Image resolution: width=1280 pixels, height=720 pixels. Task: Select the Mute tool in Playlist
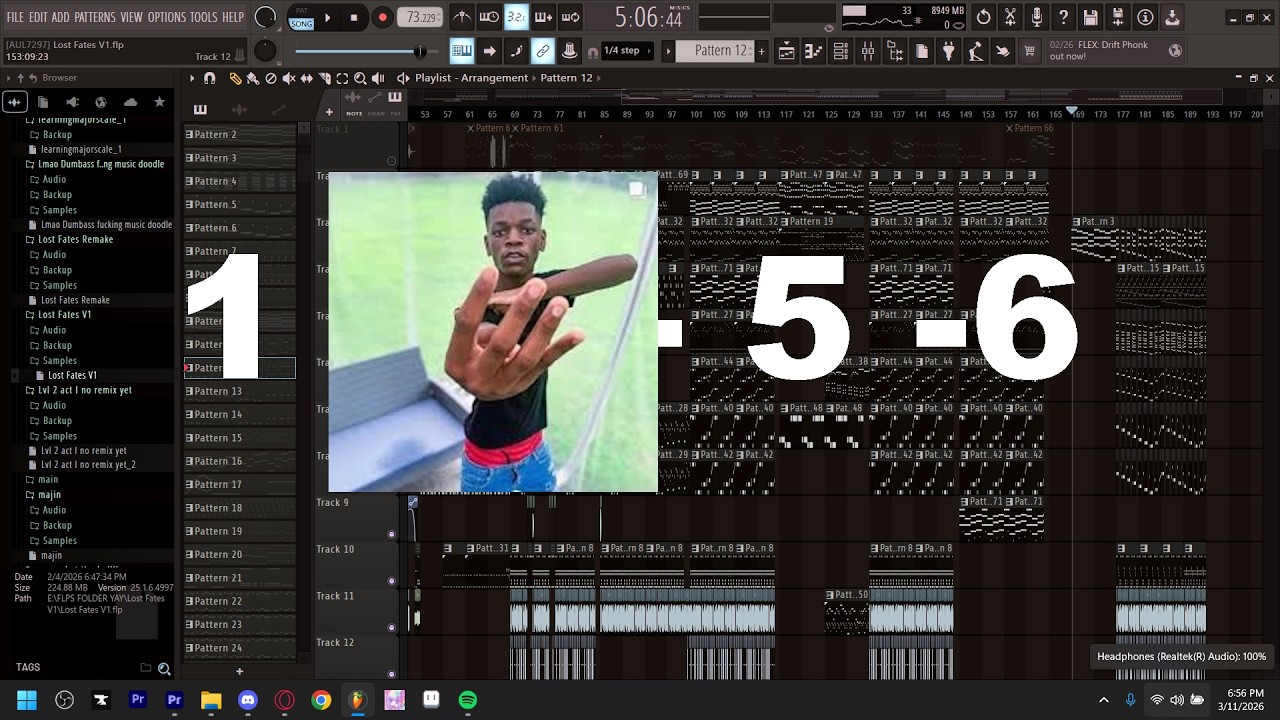click(x=289, y=78)
